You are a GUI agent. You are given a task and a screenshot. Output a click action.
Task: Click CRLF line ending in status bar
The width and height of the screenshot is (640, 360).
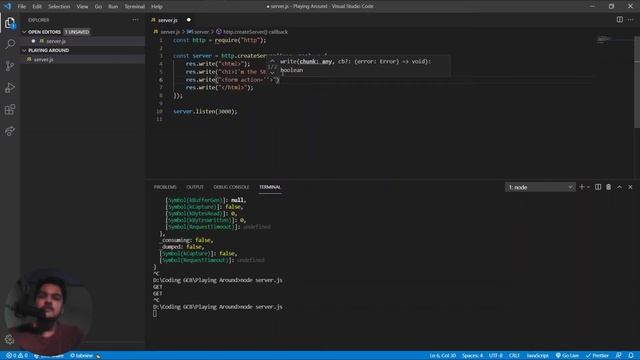[514, 356]
